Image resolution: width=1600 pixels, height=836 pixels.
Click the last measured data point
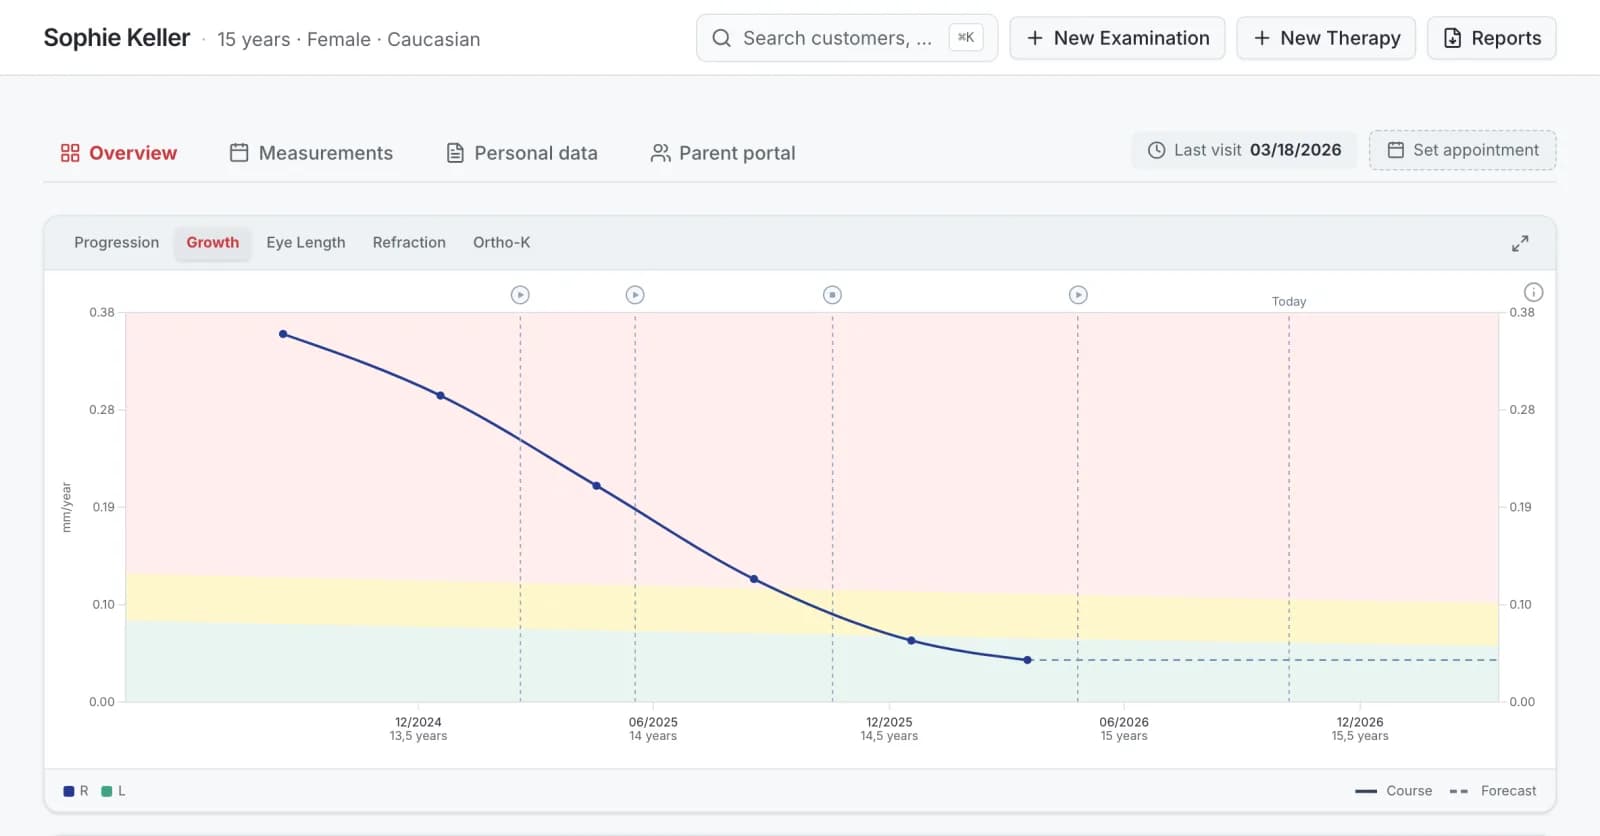coord(1027,660)
